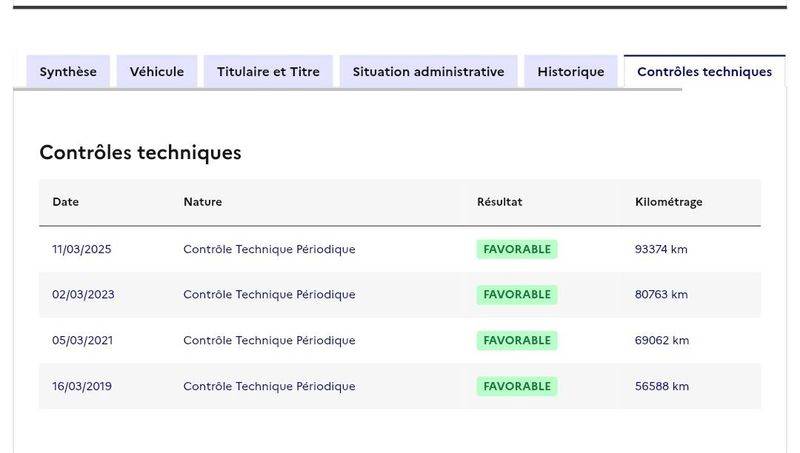Viewport: 800px width, 453px height.
Task: Open the Synthèse tab
Action: point(68,72)
